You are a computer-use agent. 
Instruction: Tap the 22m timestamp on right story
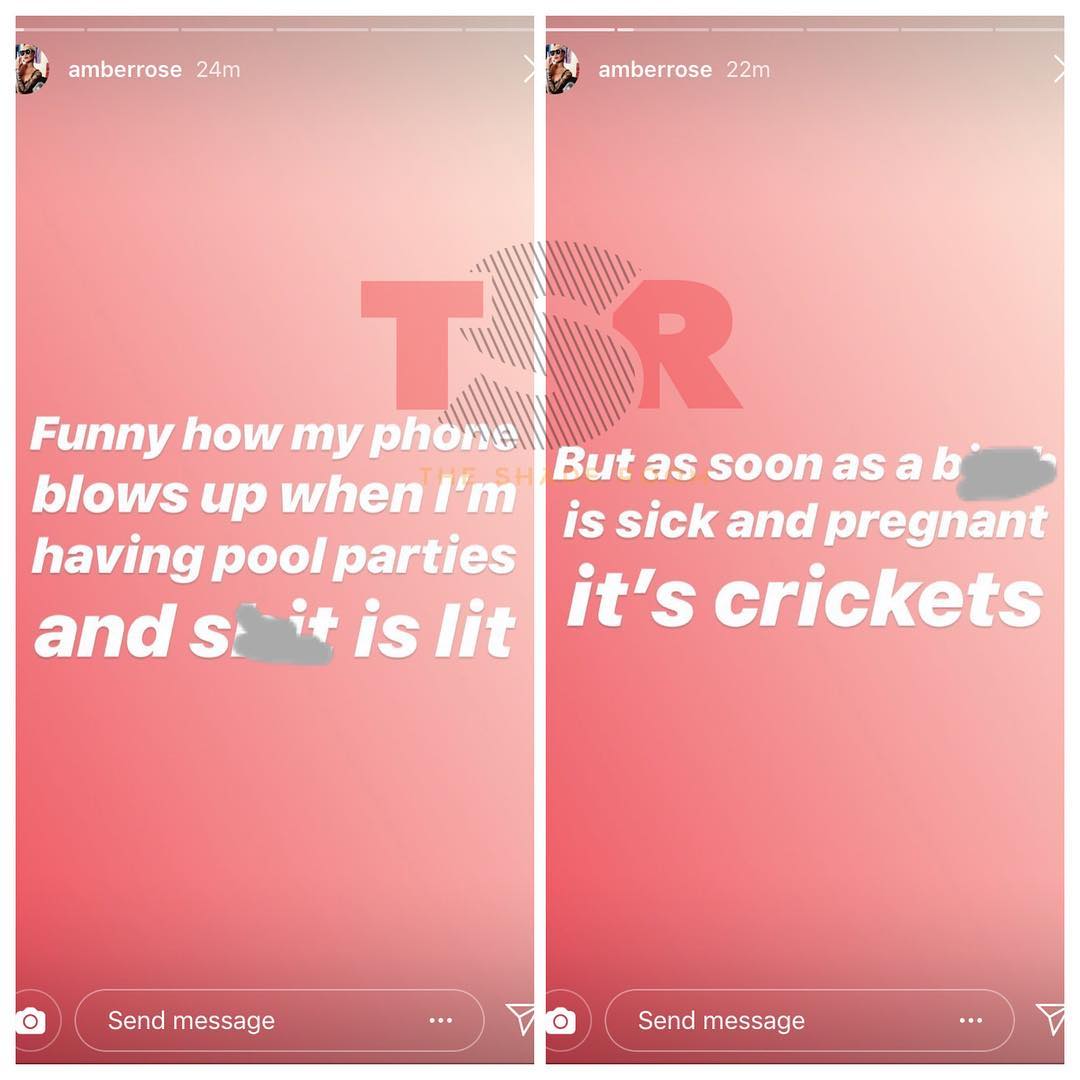click(748, 70)
